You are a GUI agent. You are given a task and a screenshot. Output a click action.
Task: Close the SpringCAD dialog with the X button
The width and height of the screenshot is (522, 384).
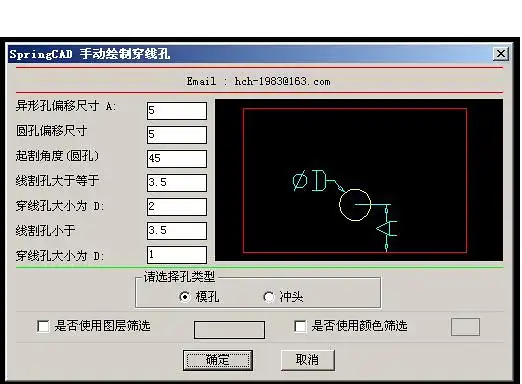501,54
